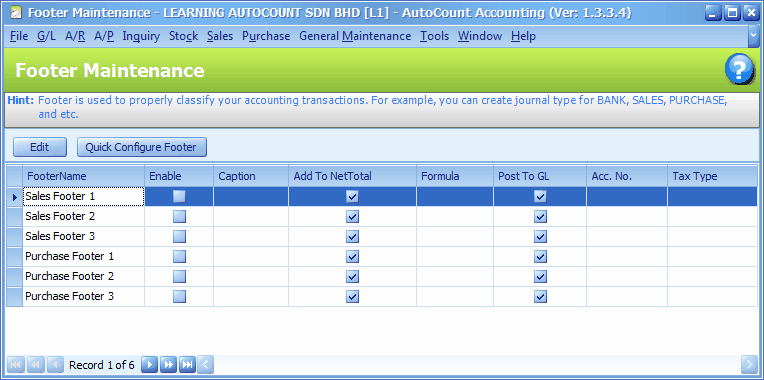The image size is (764, 380).
Task: Click Quick Configure Footer button
Action: pos(141,147)
